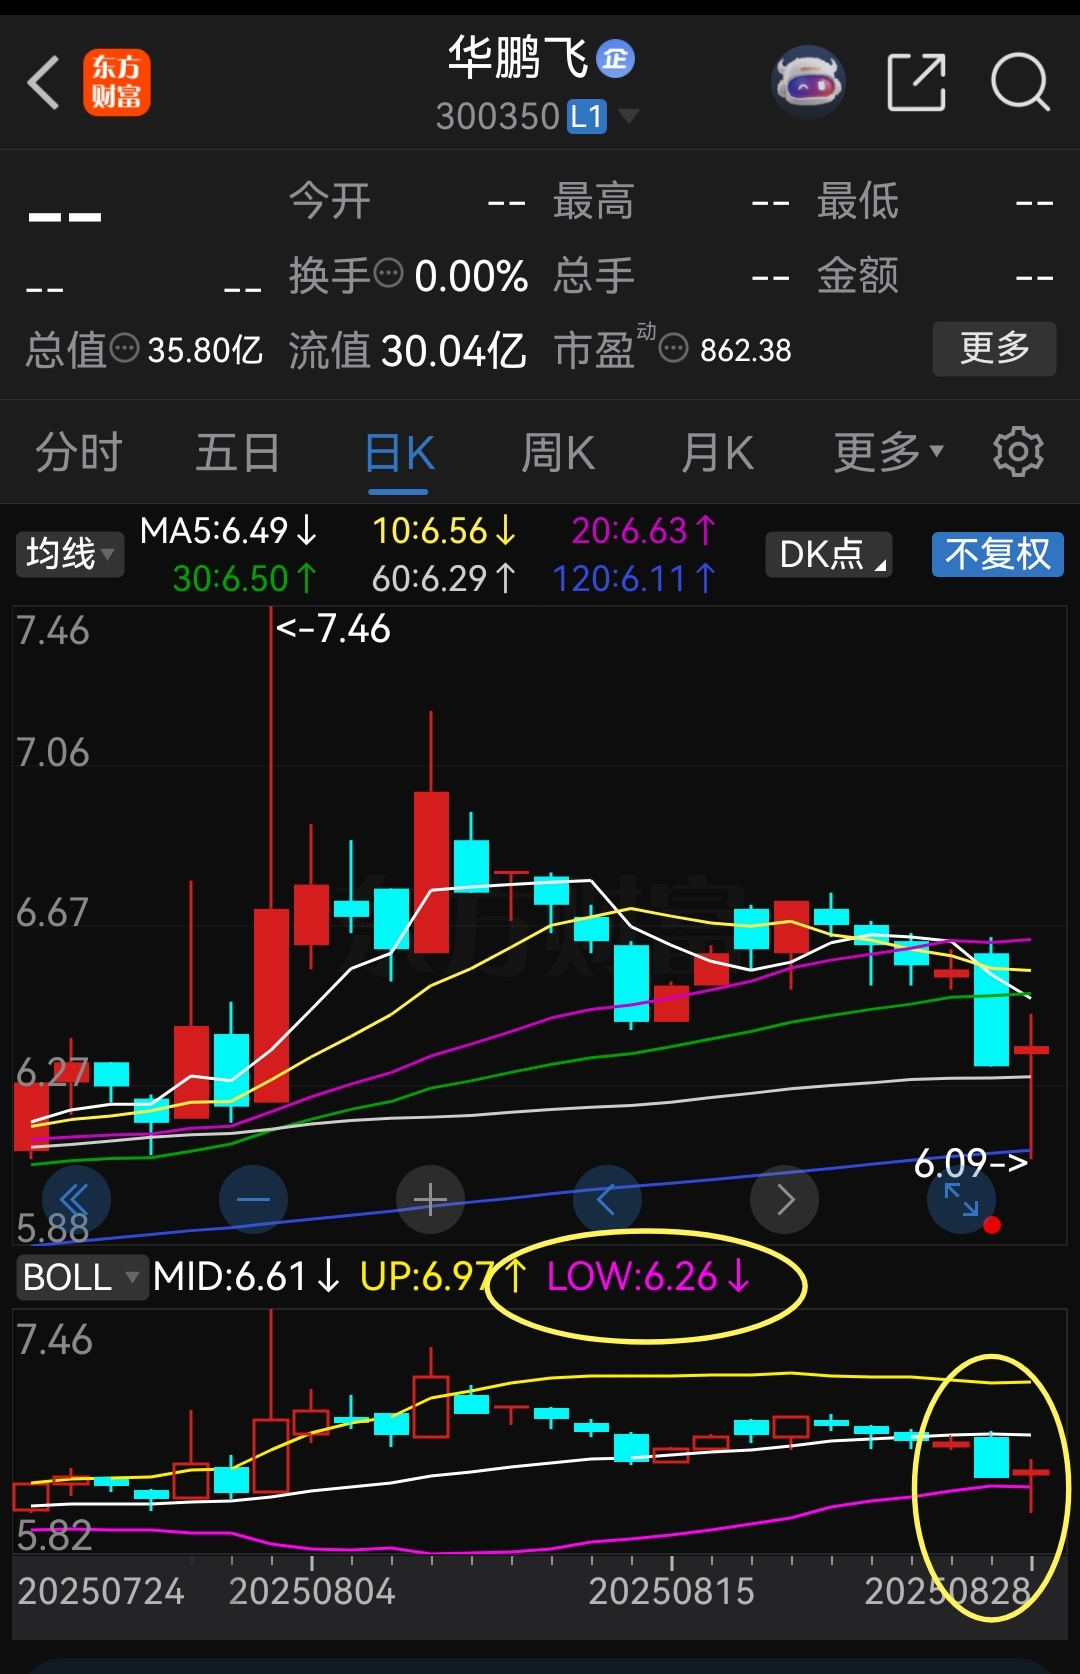Jump to earliest candles double-arrow button
The height and width of the screenshot is (1674, 1080).
point(75,1199)
